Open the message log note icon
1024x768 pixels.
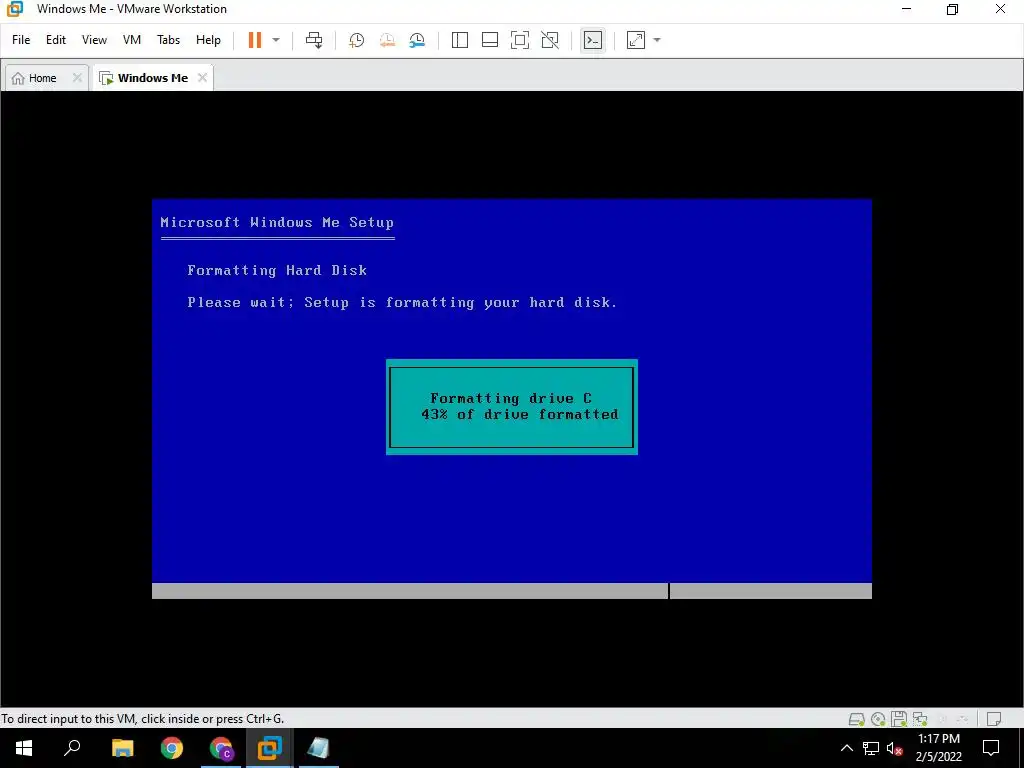[994, 719]
